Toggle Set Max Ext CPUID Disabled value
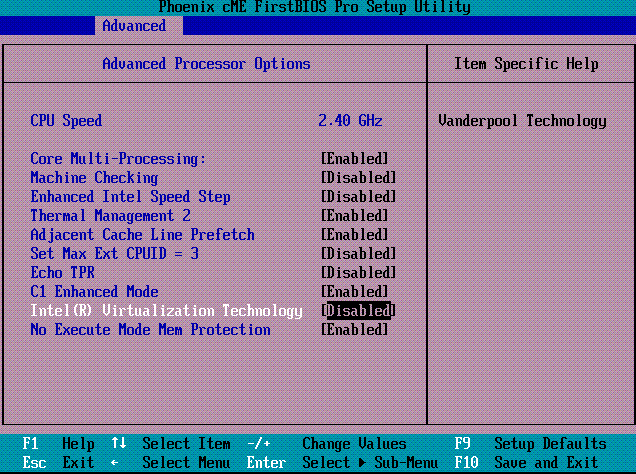 pos(359,254)
